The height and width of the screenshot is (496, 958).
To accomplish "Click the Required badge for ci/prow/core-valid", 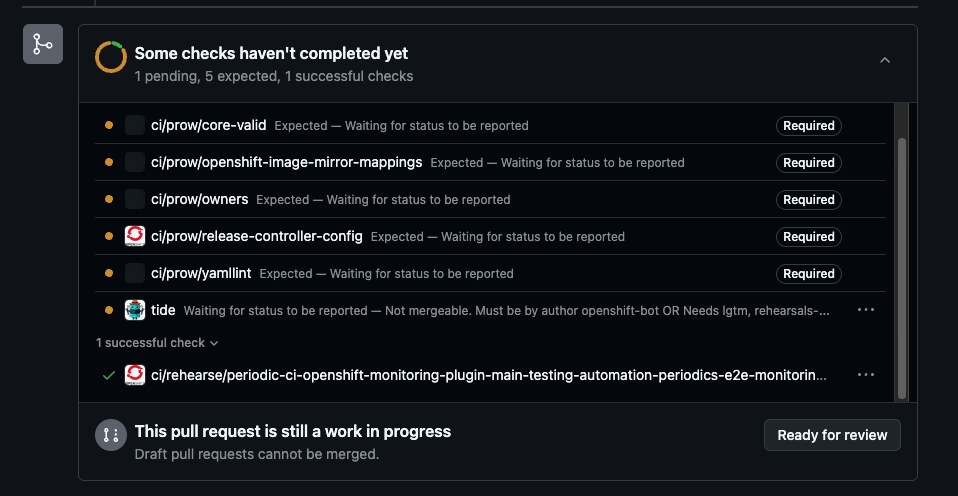I will (809, 126).
